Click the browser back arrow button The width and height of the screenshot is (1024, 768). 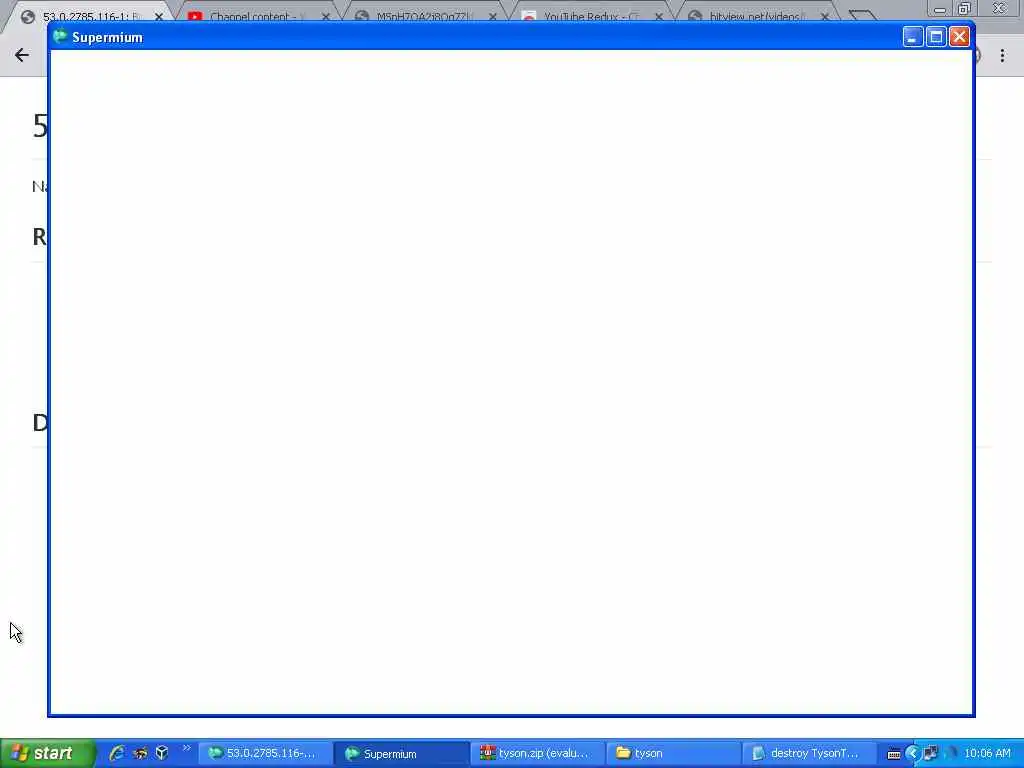click(22, 56)
